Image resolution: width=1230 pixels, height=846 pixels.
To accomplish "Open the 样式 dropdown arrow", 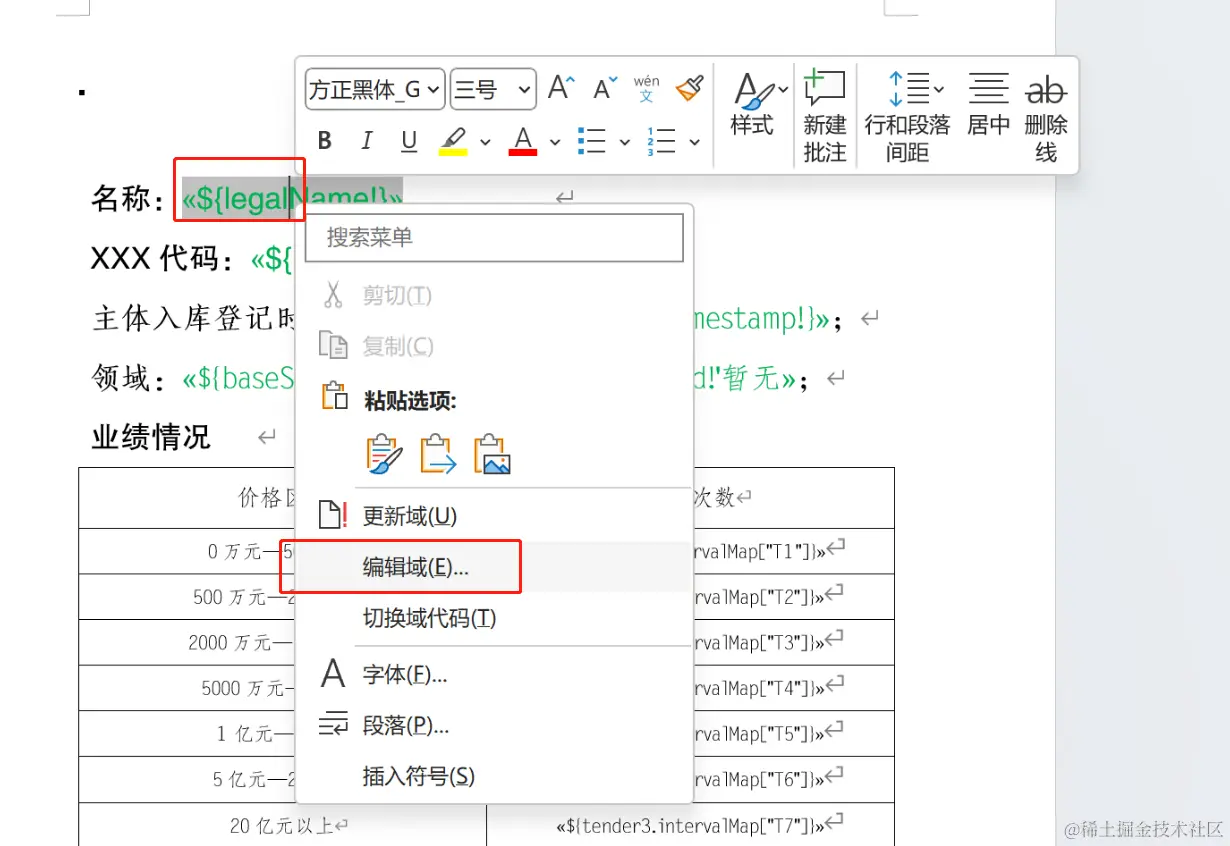I will click(x=783, y=90).
